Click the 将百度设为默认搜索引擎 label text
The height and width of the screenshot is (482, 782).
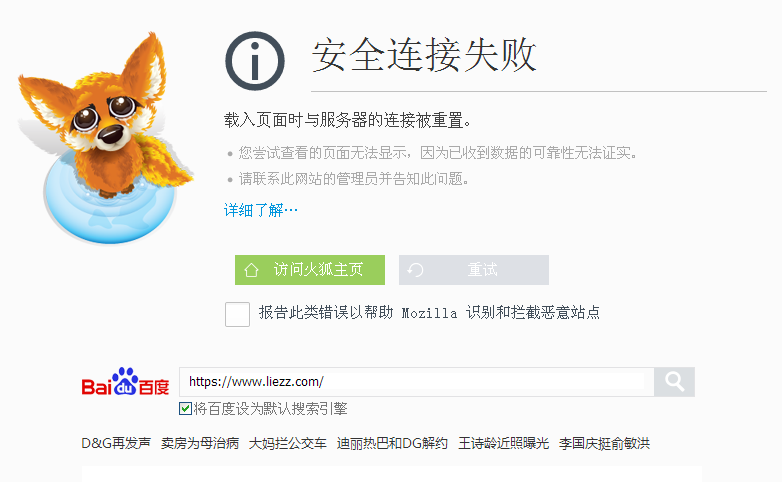[x=270, y=409]
